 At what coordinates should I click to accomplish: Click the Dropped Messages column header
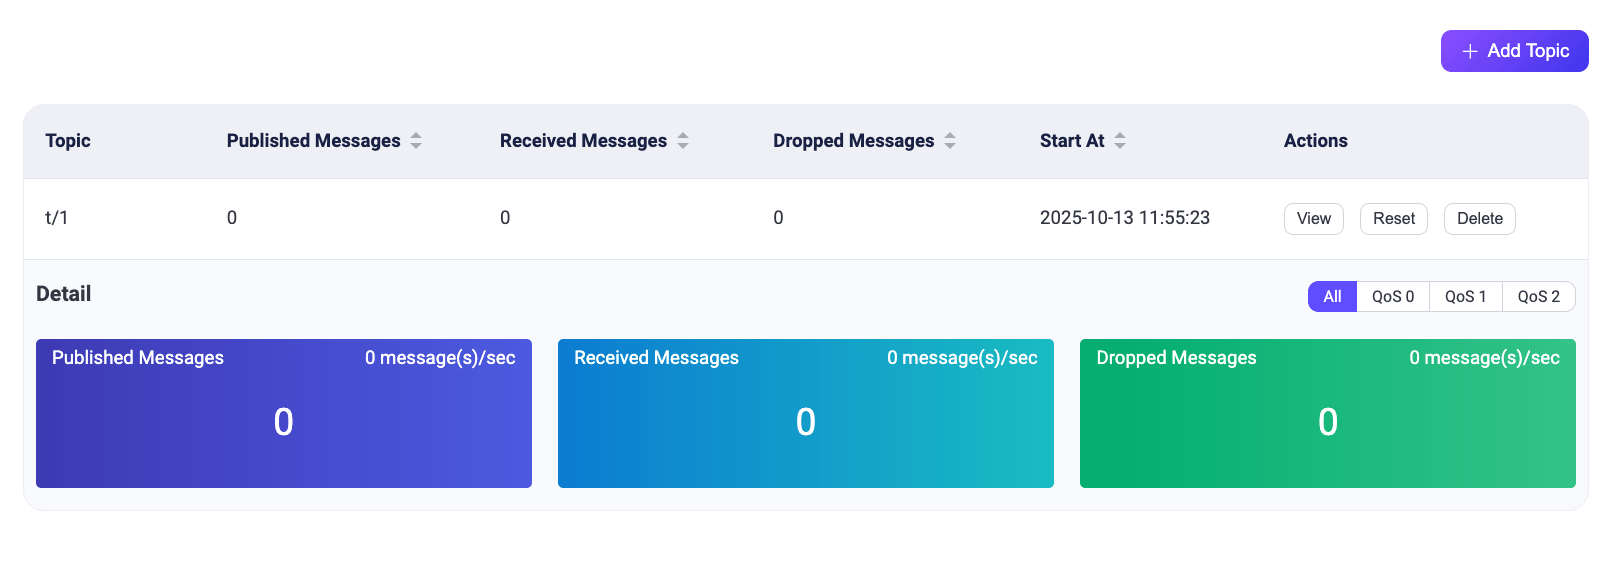(853, 141)
